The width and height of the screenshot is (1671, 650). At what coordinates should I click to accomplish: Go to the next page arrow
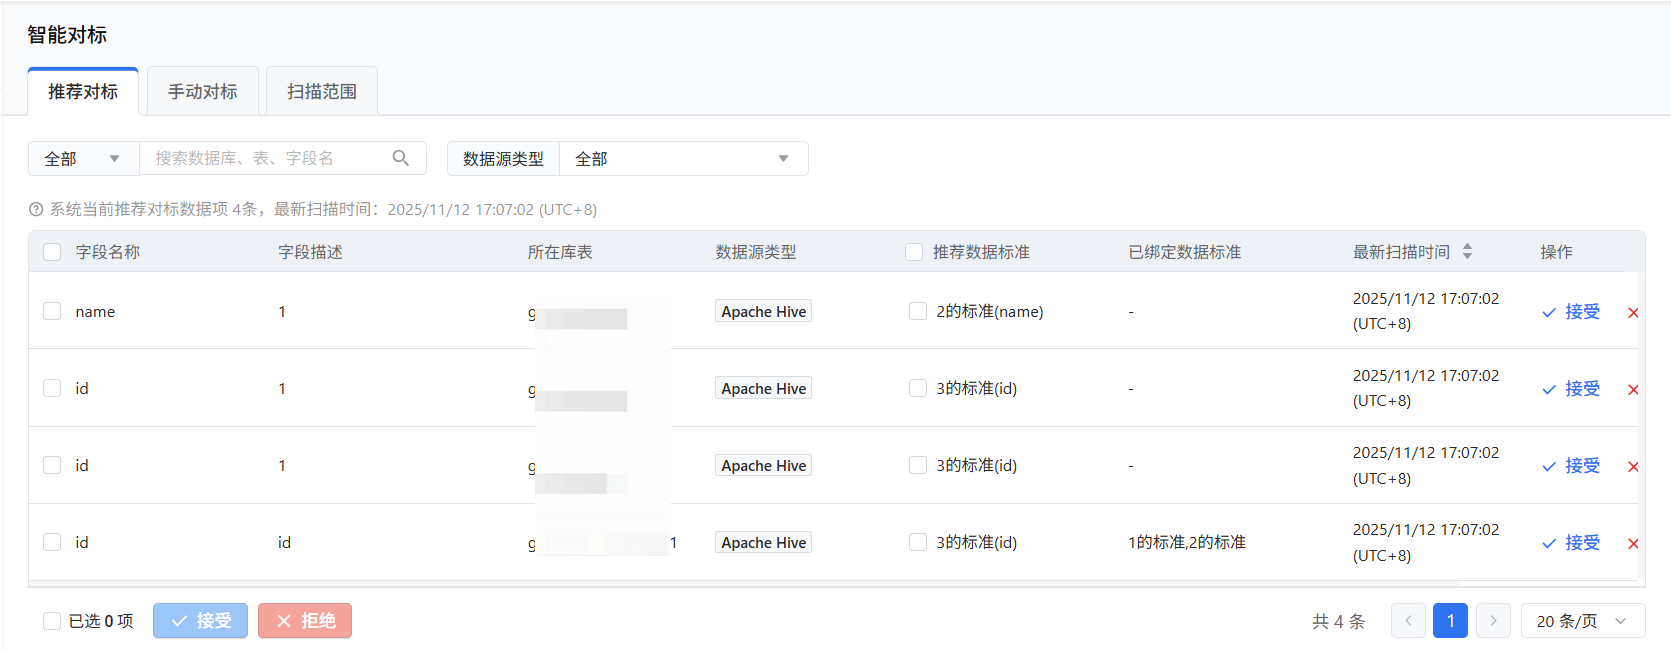(1493, 621)
